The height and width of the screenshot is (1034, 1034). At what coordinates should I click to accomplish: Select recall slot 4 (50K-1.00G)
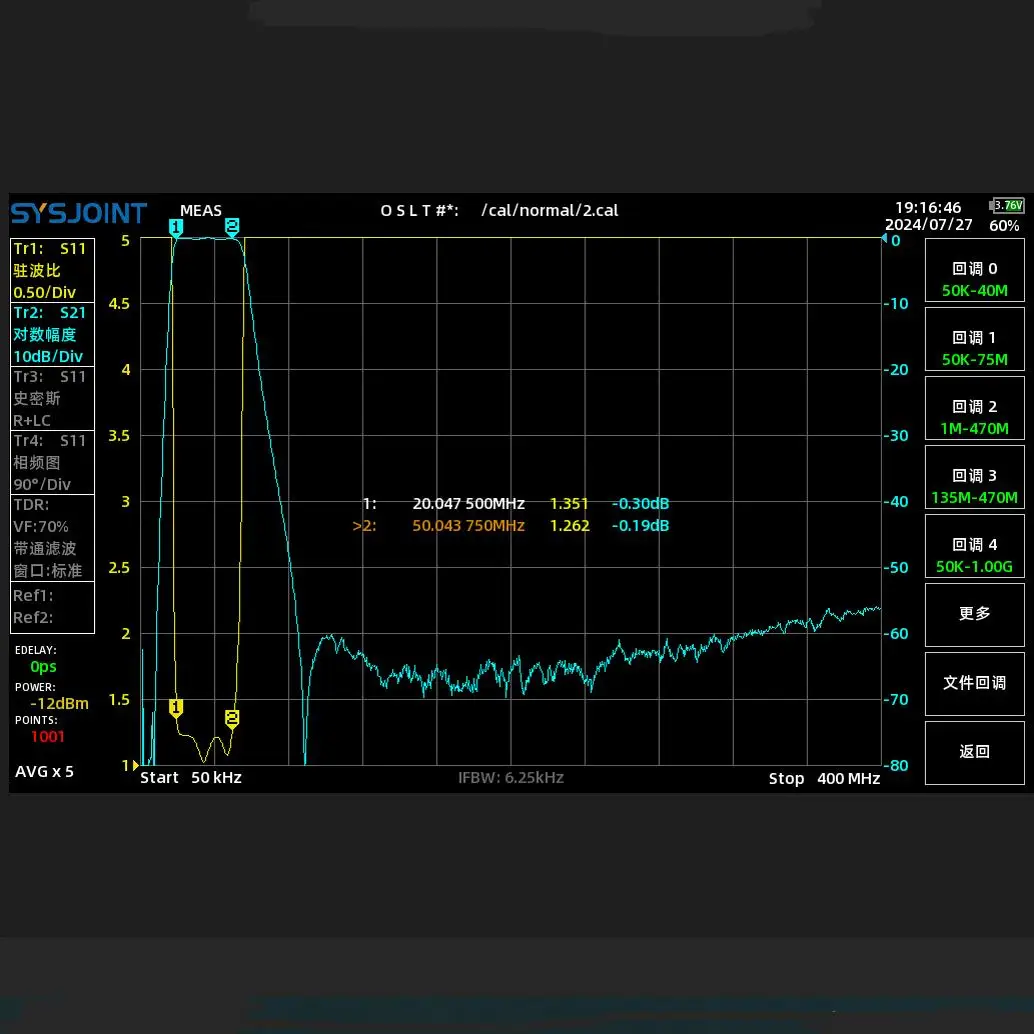tap(974, 546)
